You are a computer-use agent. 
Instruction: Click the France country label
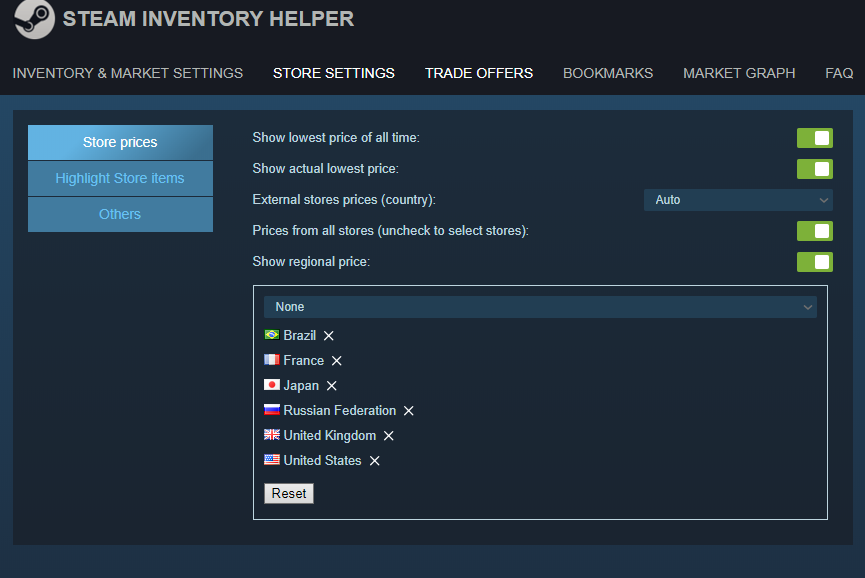(x=303, y=361)
